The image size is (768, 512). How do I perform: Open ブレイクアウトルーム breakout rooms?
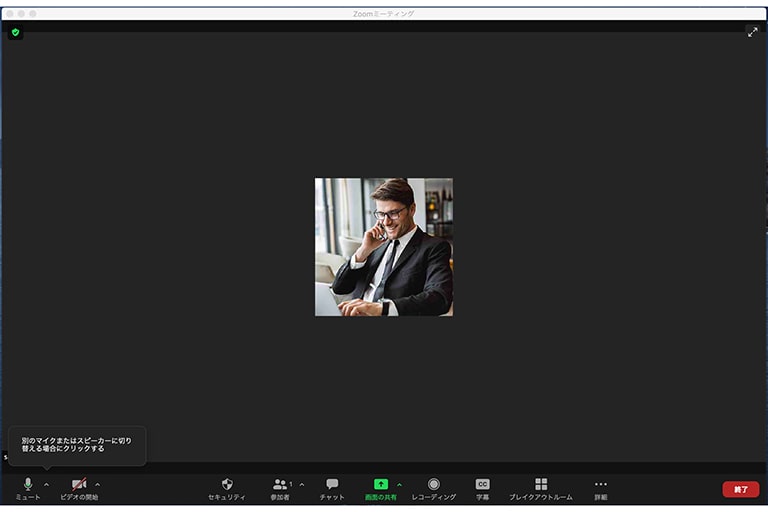point(541,489)
